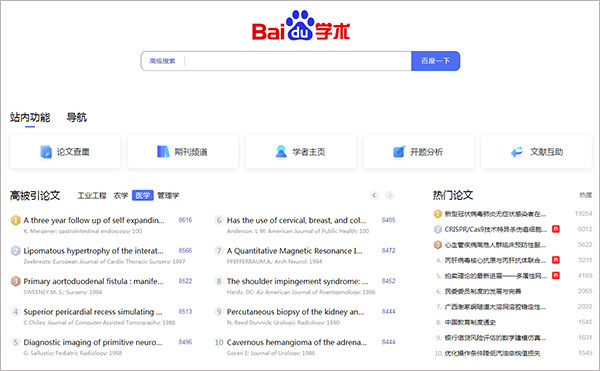Click bronze rank 3 badge beside Primary aortoduodenal
Image resolution: width=600 pixels, height=371 pixels.
coord(15,282)
